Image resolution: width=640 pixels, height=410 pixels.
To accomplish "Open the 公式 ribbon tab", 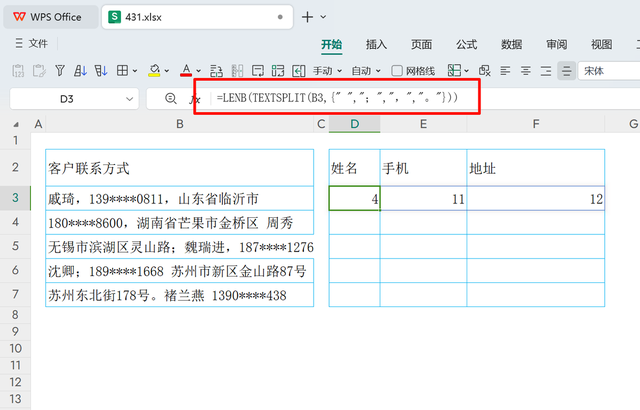I will (467, 44).
